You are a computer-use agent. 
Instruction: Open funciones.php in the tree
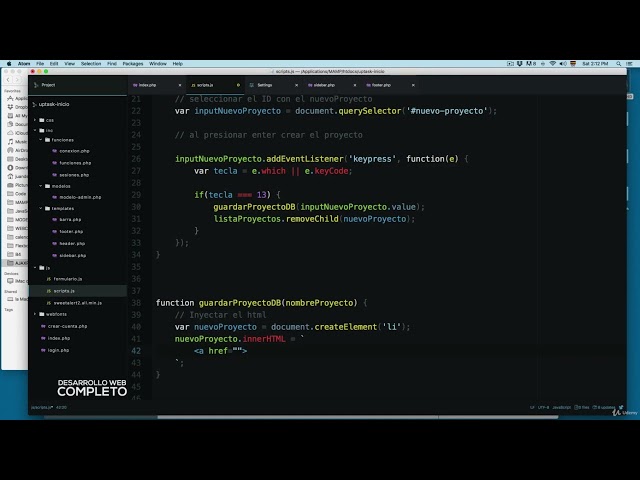[75, 163]
